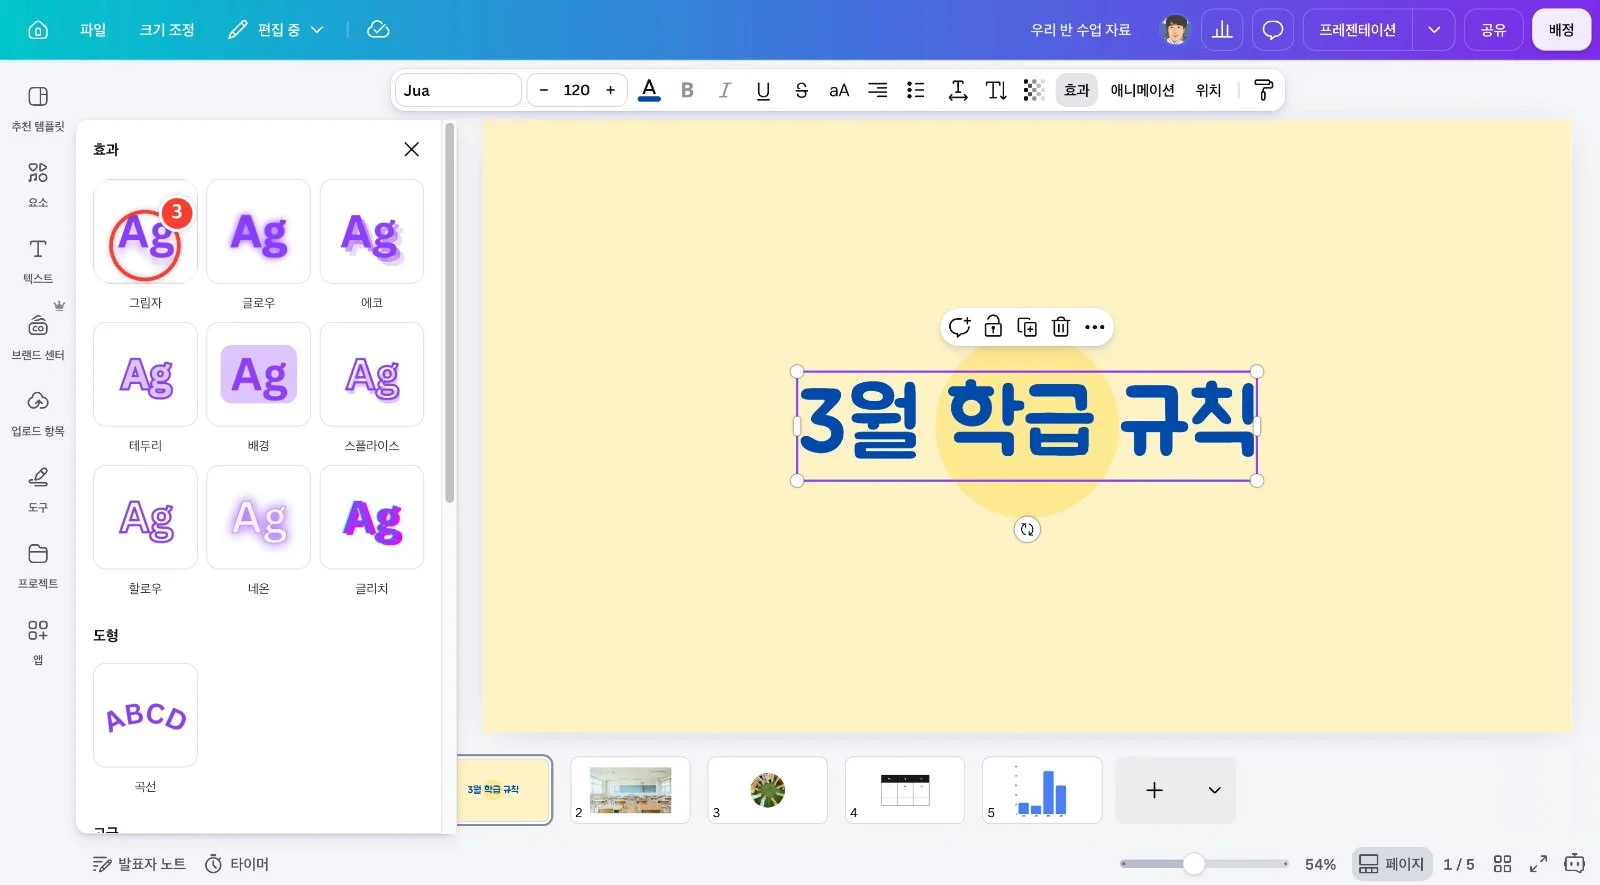Image resolution: width=1600 pixels, height=885 pixels.
Task: Open the Jua font dropdown
Action: click(x=458, y=90)
